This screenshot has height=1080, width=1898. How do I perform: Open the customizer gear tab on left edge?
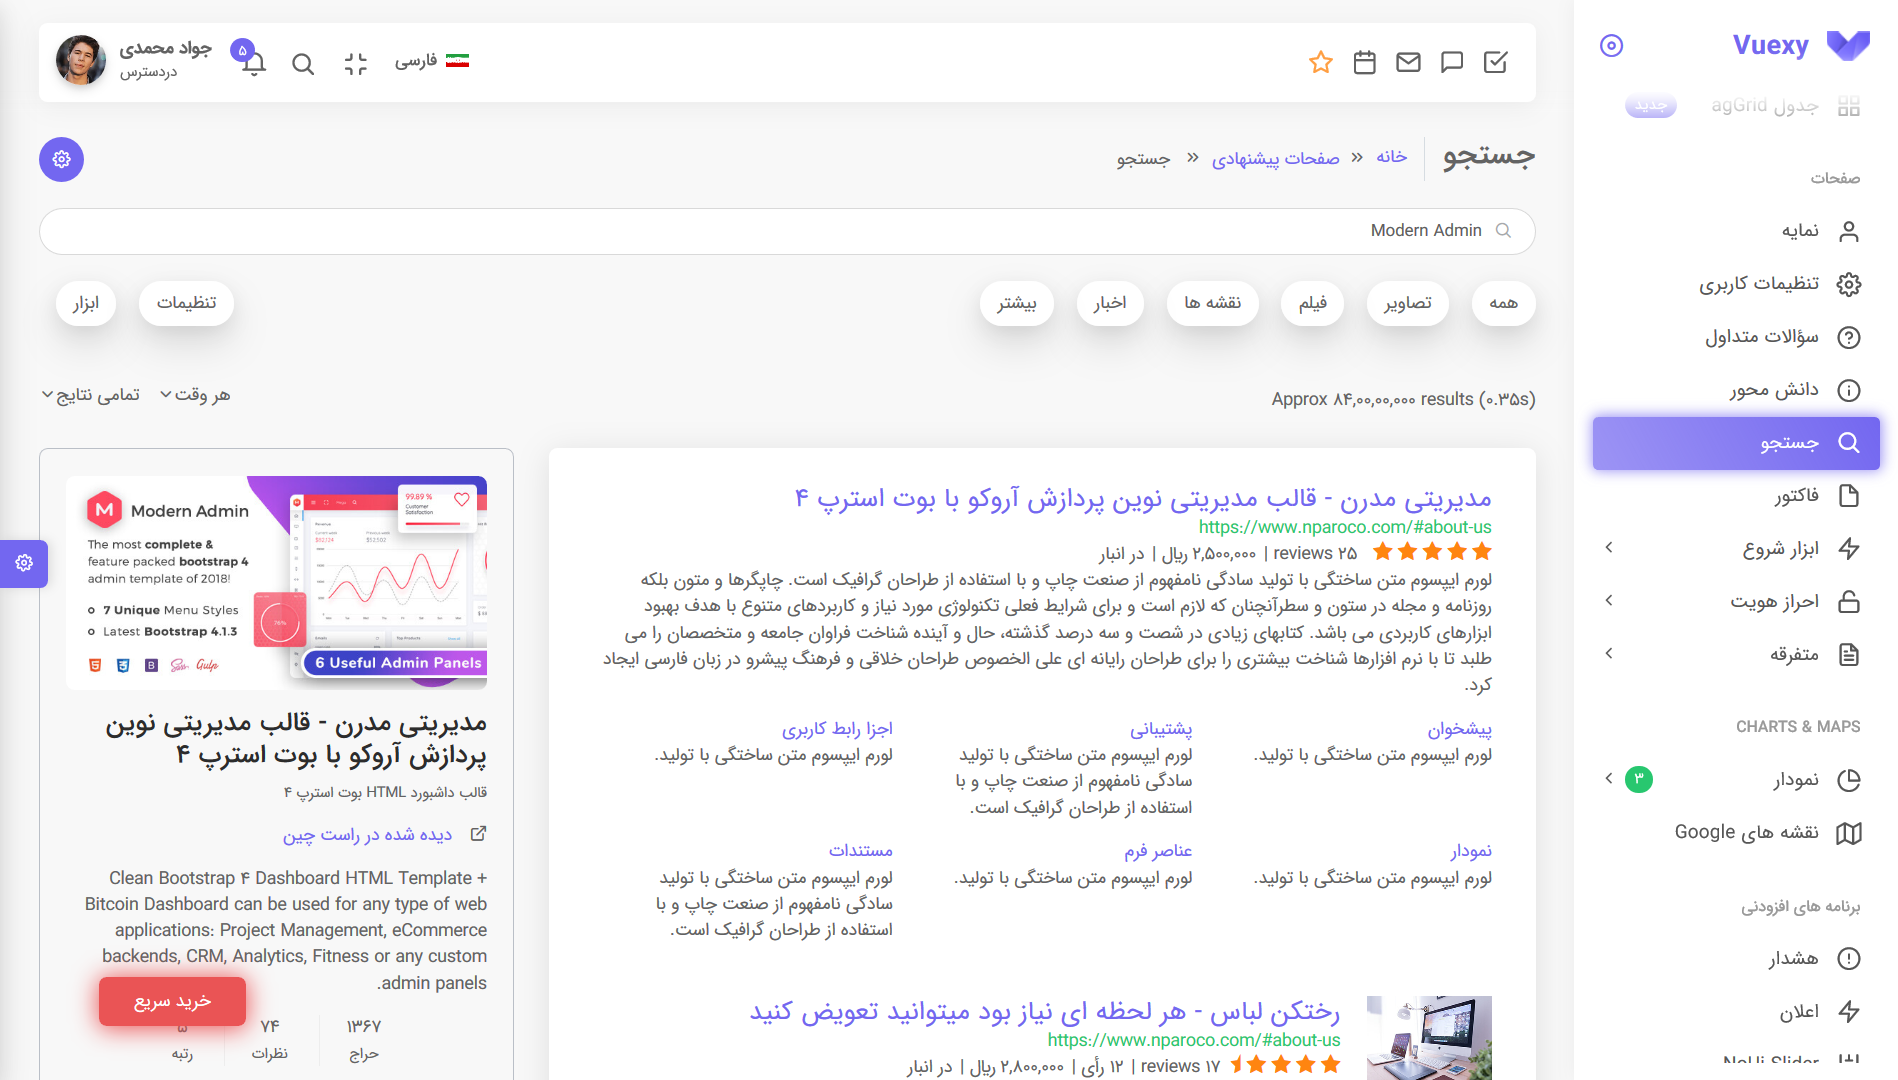tap(24, 563)
